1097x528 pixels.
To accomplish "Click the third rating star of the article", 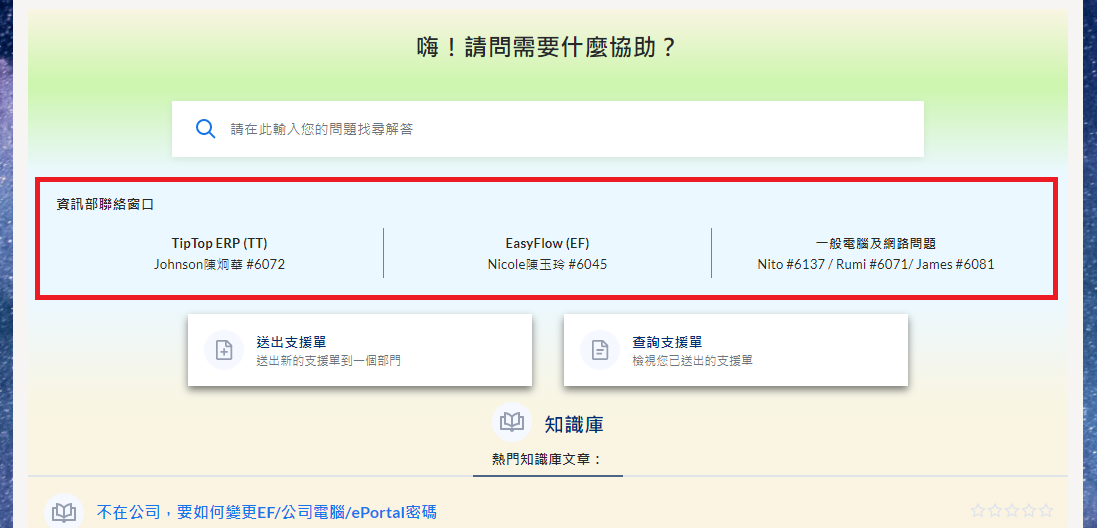I will pos(1012,511).
